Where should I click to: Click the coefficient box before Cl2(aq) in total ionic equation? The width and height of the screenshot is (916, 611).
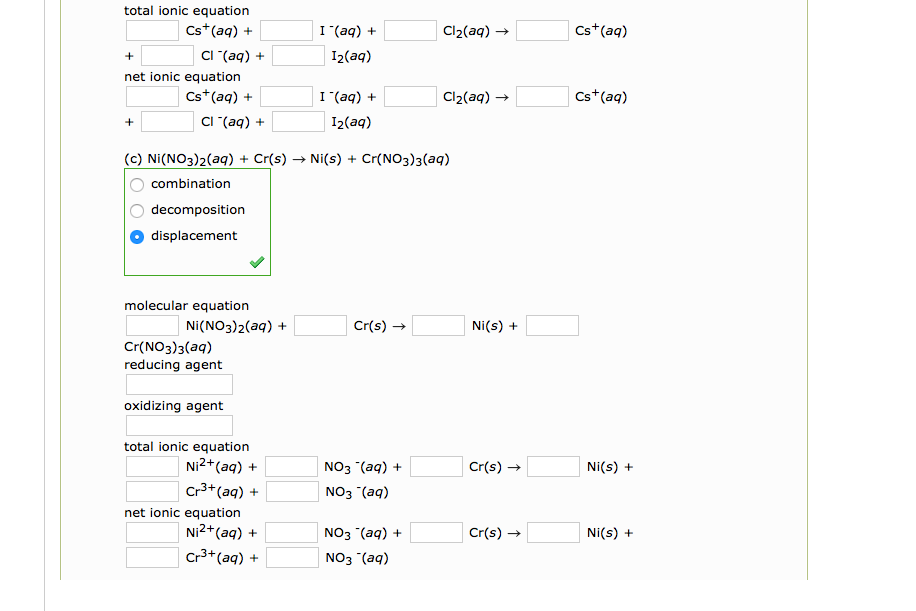409,30
